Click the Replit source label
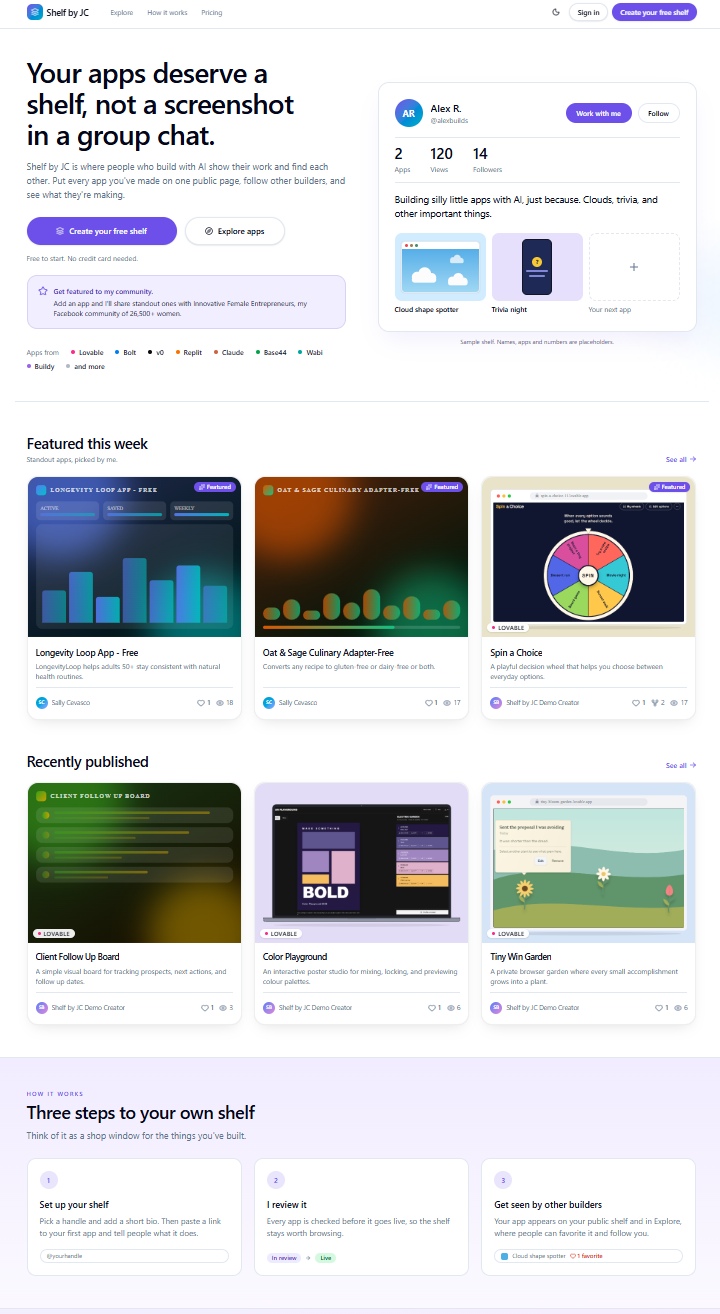The height and width of the screenshot is (1314, 720). [x=189, y=352]
